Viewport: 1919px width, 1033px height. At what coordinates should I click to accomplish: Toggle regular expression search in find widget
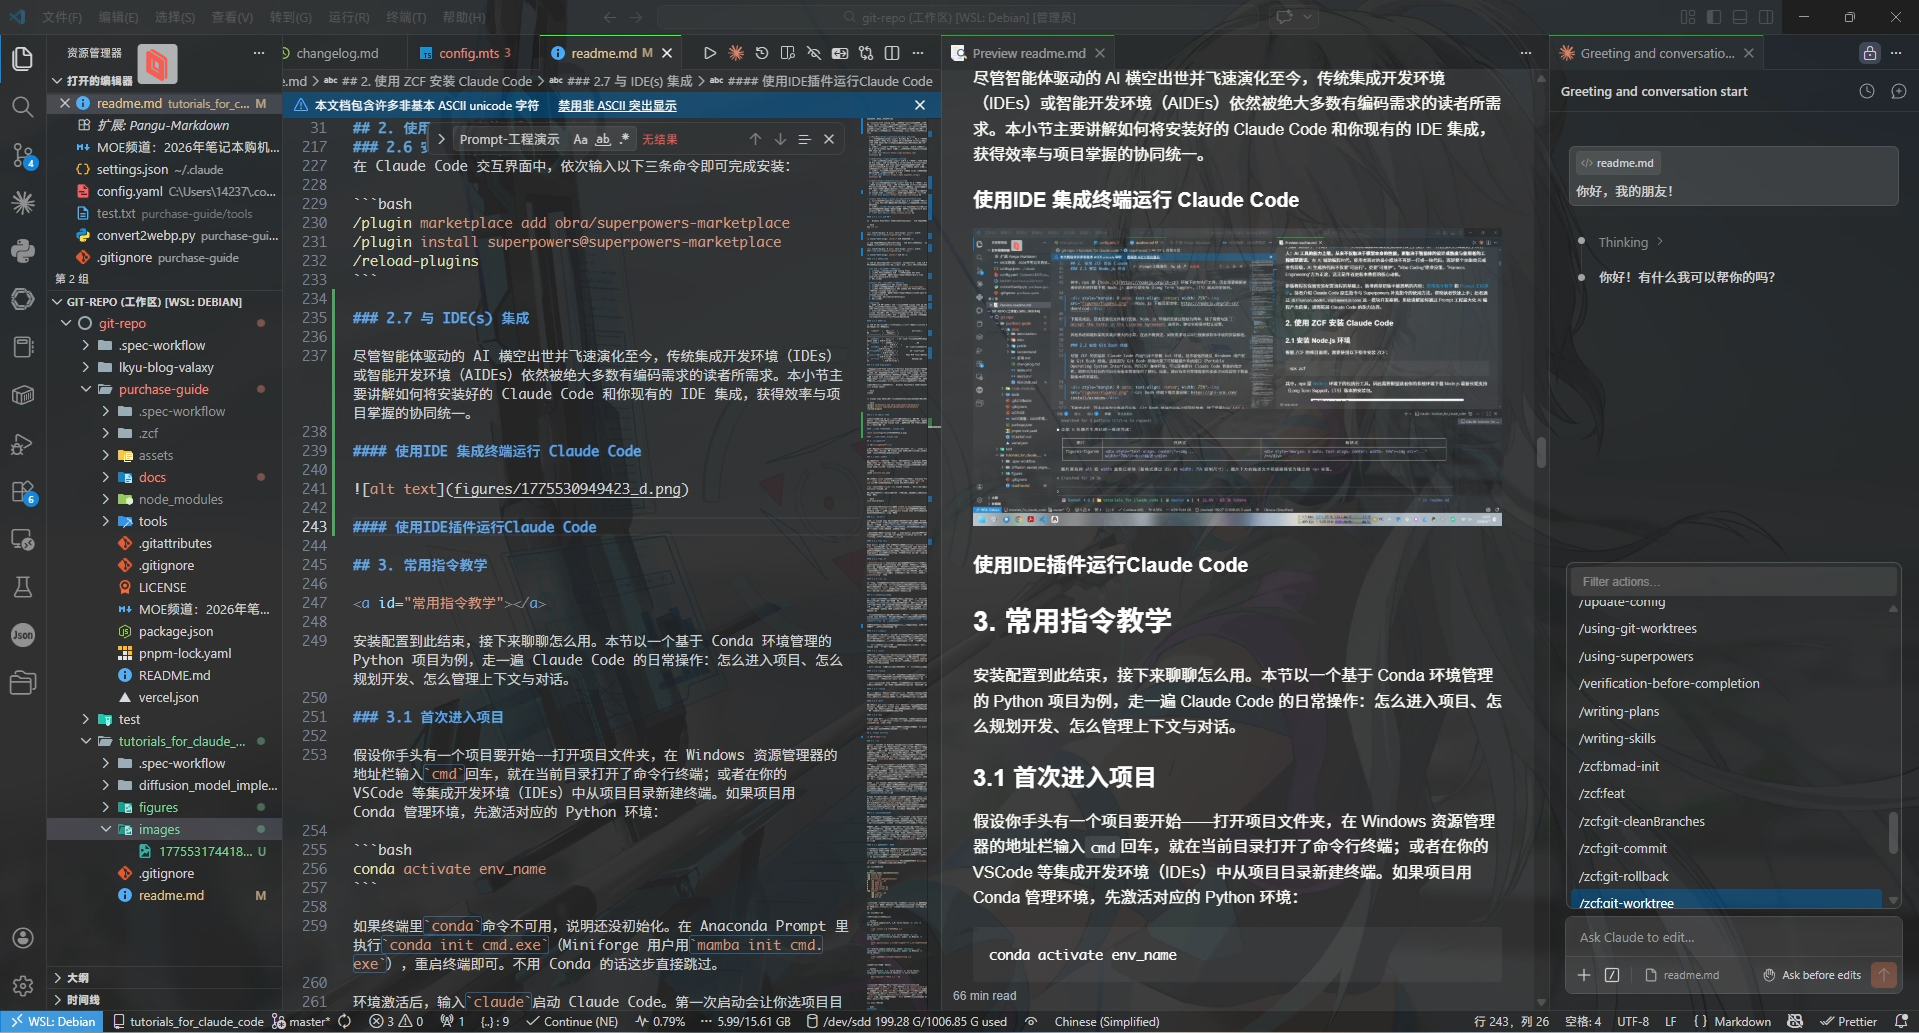pos(625,139)
